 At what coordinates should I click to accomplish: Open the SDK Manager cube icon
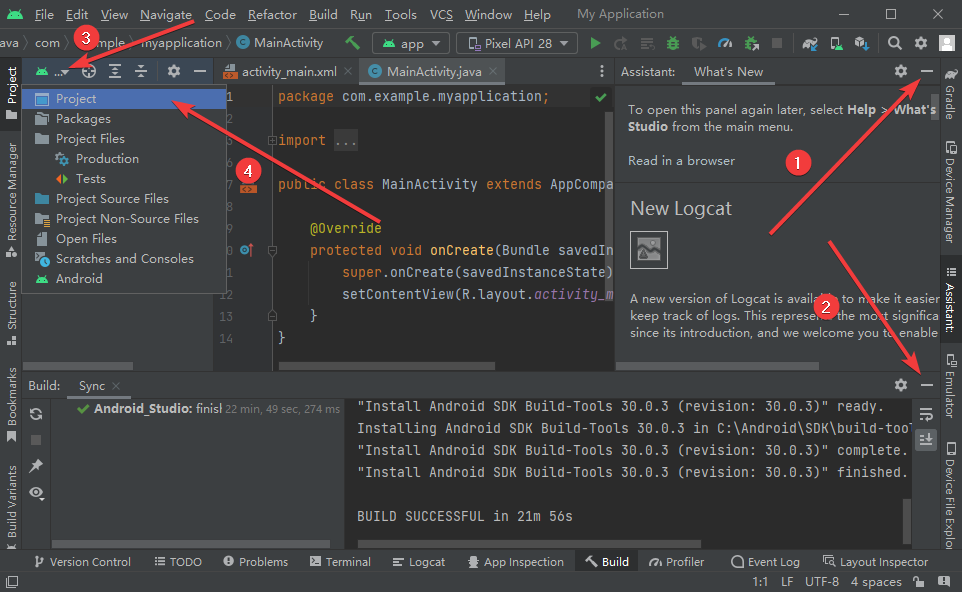point(861,43)
